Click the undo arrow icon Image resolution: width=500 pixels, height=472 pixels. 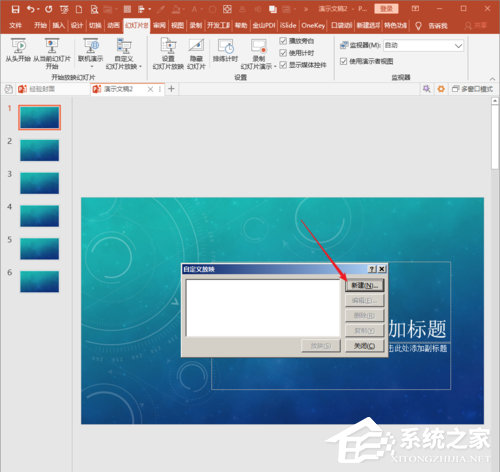pyautogui.click(x=31, y=9)
